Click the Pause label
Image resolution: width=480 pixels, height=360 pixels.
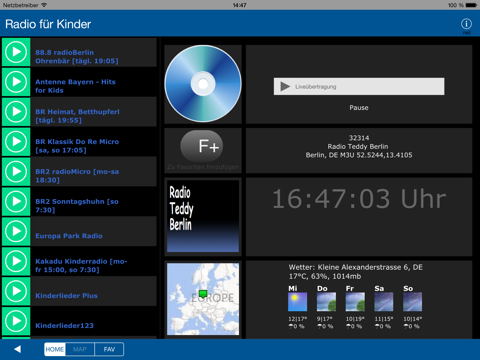pyautogui.click(x=359, y=108)
